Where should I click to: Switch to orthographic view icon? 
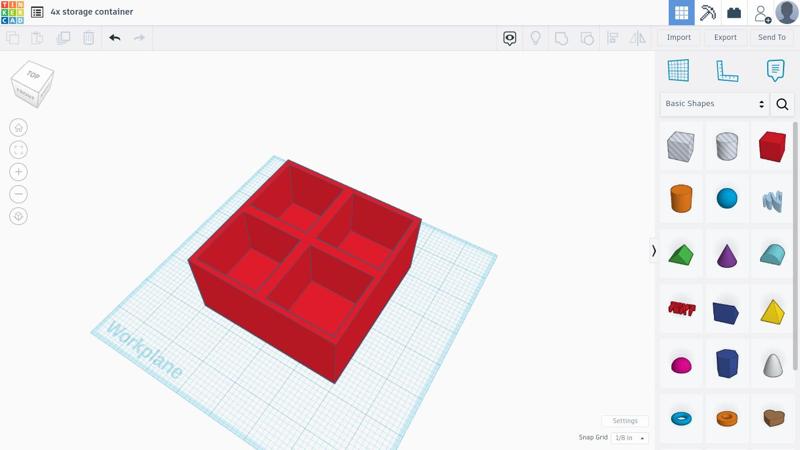pos(18,216)
